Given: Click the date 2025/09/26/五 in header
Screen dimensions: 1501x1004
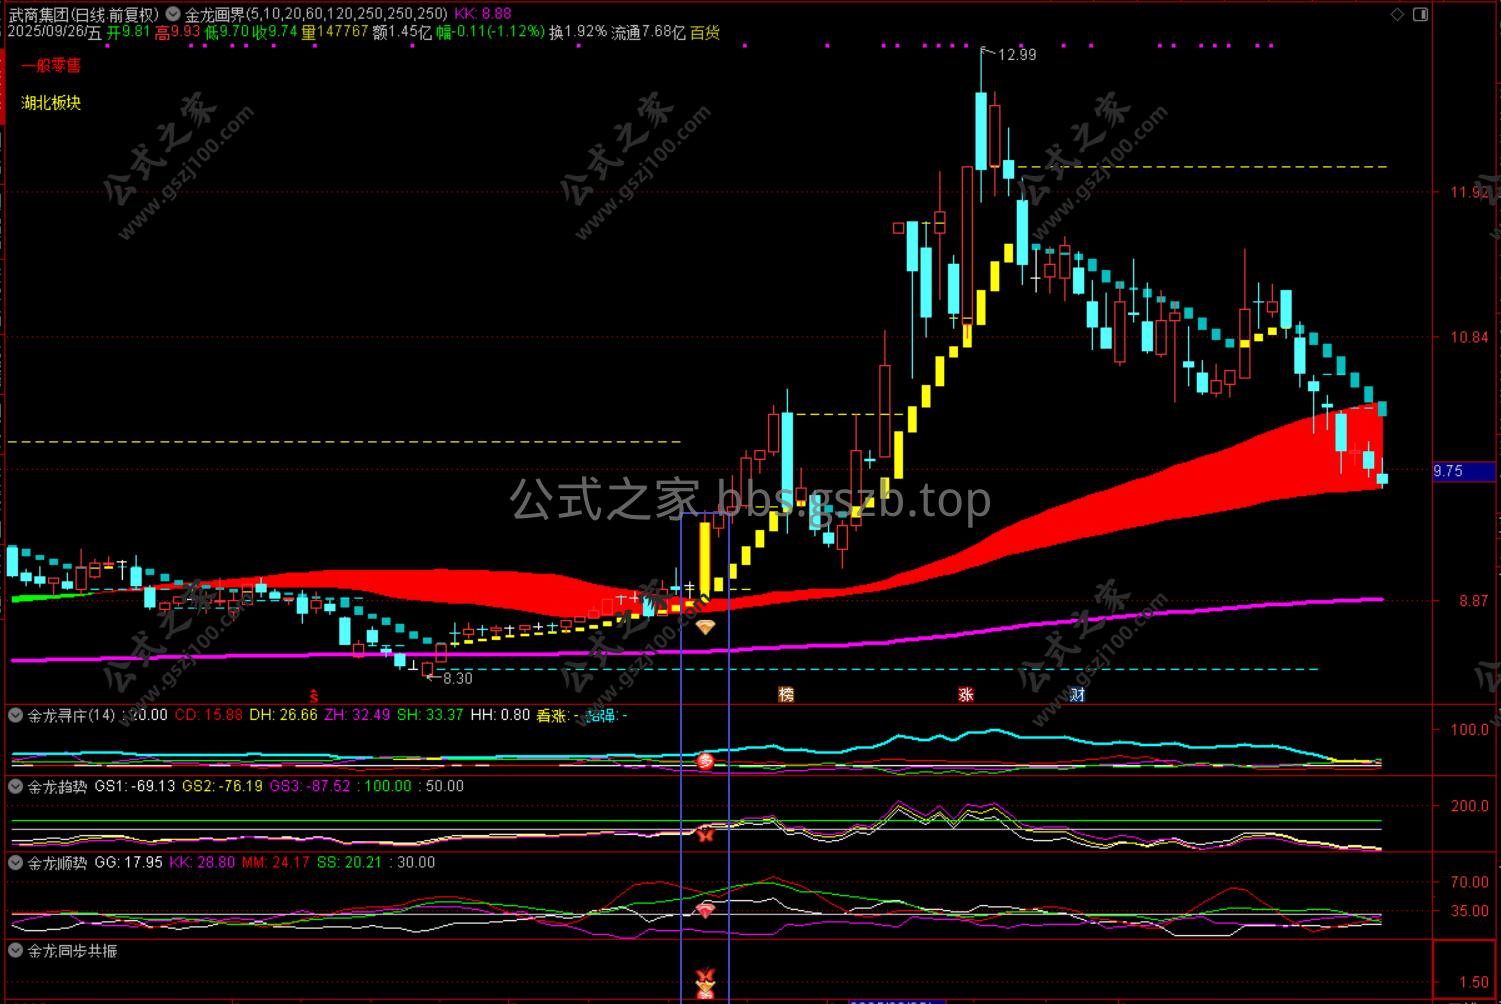Looking at the screenshot, I should pyautogui.click(x=54, y=32).
